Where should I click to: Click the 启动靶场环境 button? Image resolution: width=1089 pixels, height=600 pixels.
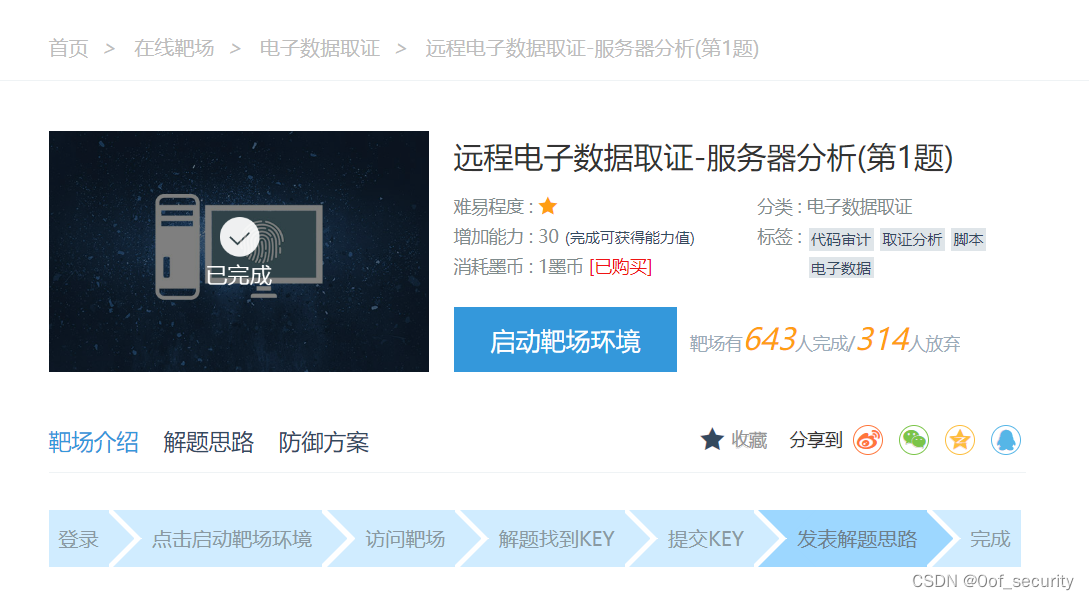[x=565, y=340]
